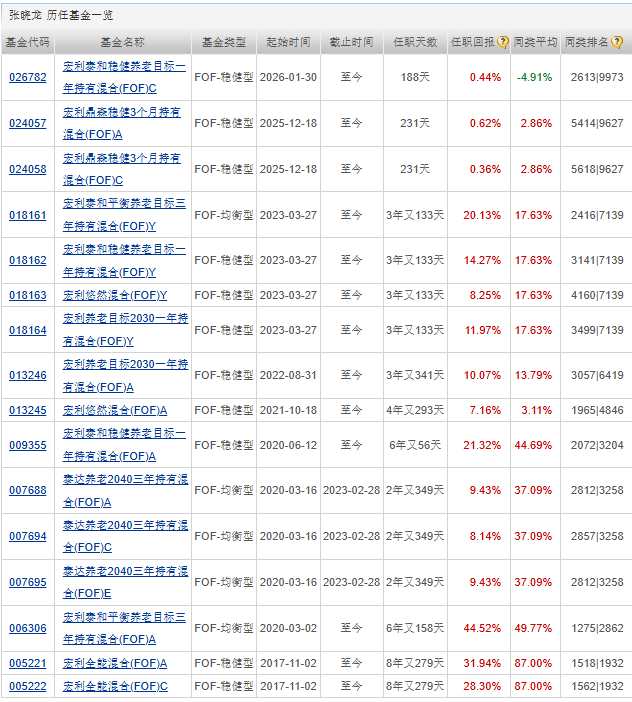632x702 pixels.
Task: Select the 1275|2862 ranking cell
Action: coord(597,628)
